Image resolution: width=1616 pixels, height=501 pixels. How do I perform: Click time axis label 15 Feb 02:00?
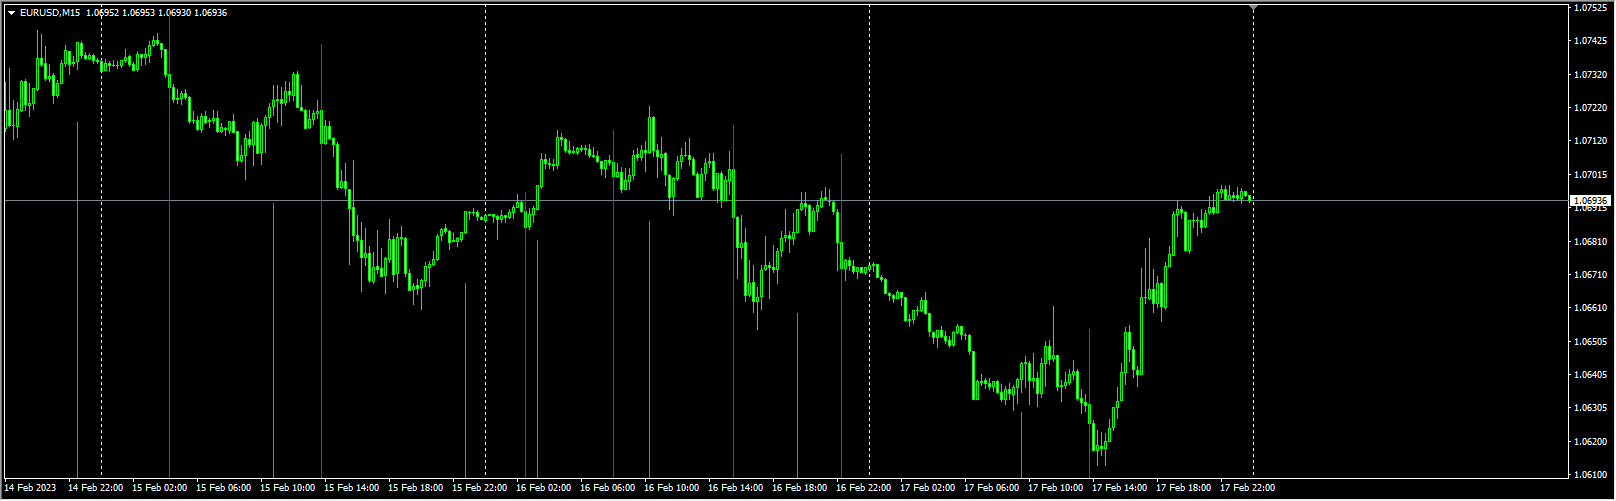(160, 489)
